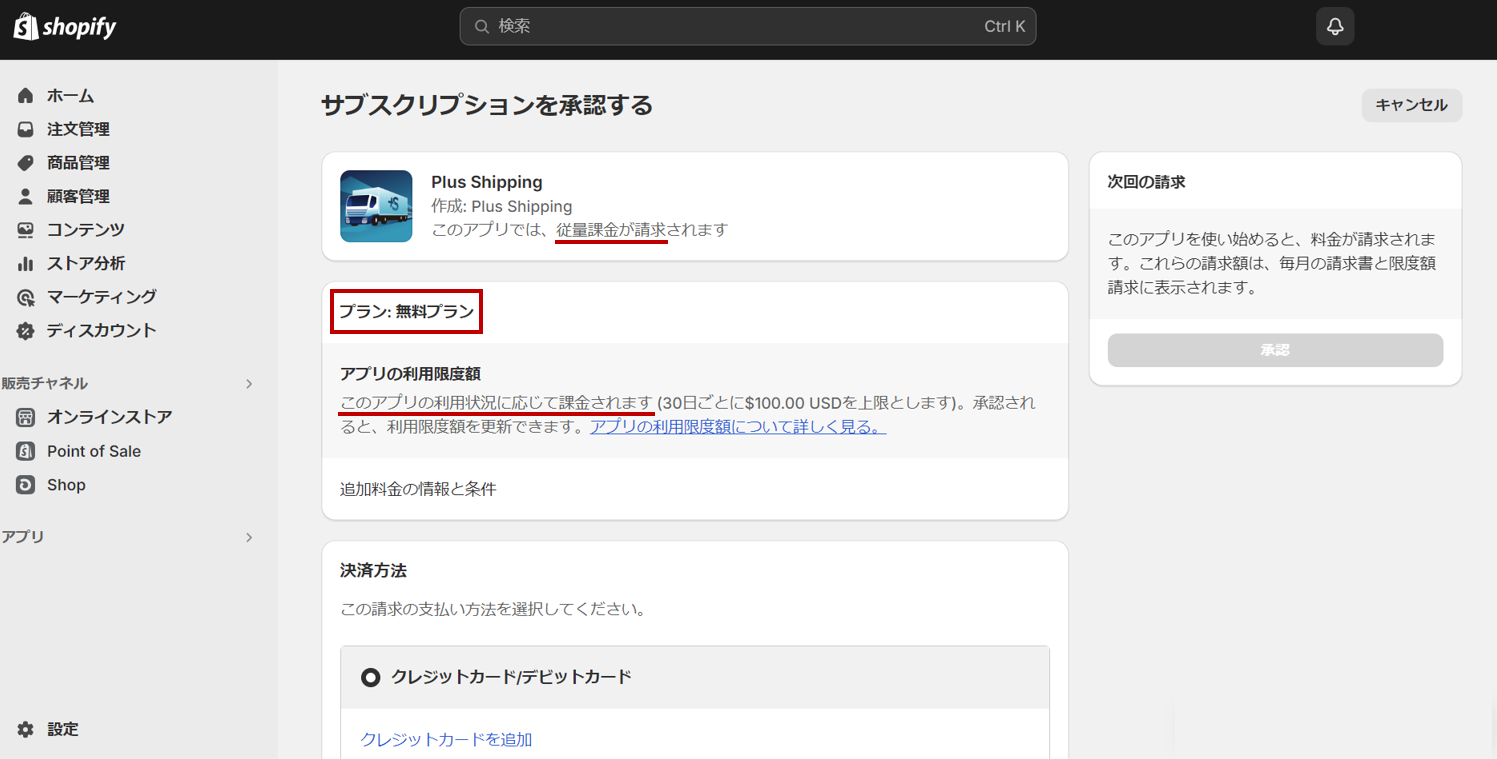Click the オンラインストア storefront icon
1497x759 pixels.
[26, 418]
